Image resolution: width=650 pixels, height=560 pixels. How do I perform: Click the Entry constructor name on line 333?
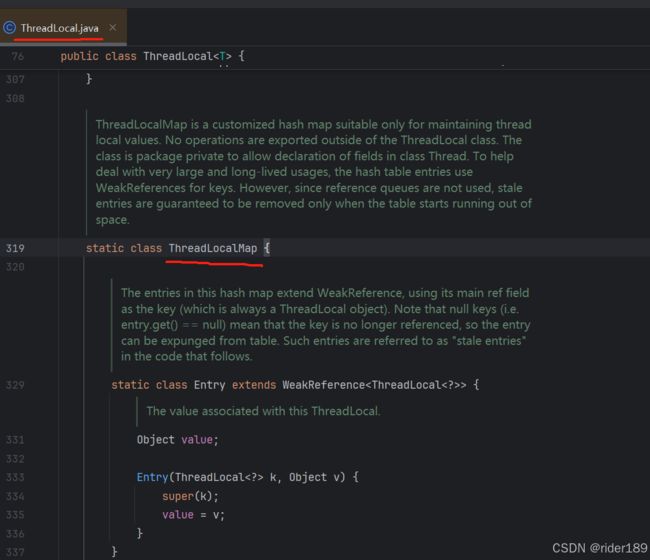tap(152, 477)
